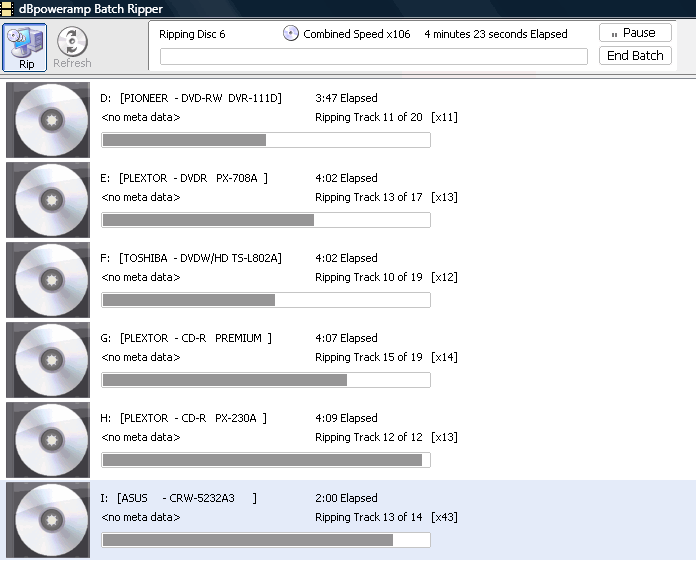Click '<no meta data>' under I: ASUS drive
The width and height of the screenshot is (696, 568).
pyautogui.click(x=141, y=517)
